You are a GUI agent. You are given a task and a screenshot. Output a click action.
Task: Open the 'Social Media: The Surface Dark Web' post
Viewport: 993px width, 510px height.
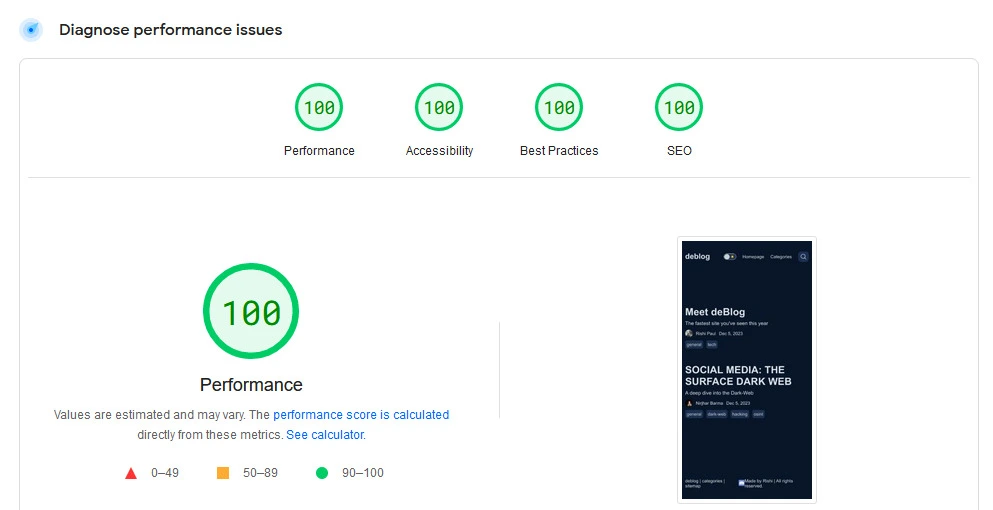coord(737,376)
